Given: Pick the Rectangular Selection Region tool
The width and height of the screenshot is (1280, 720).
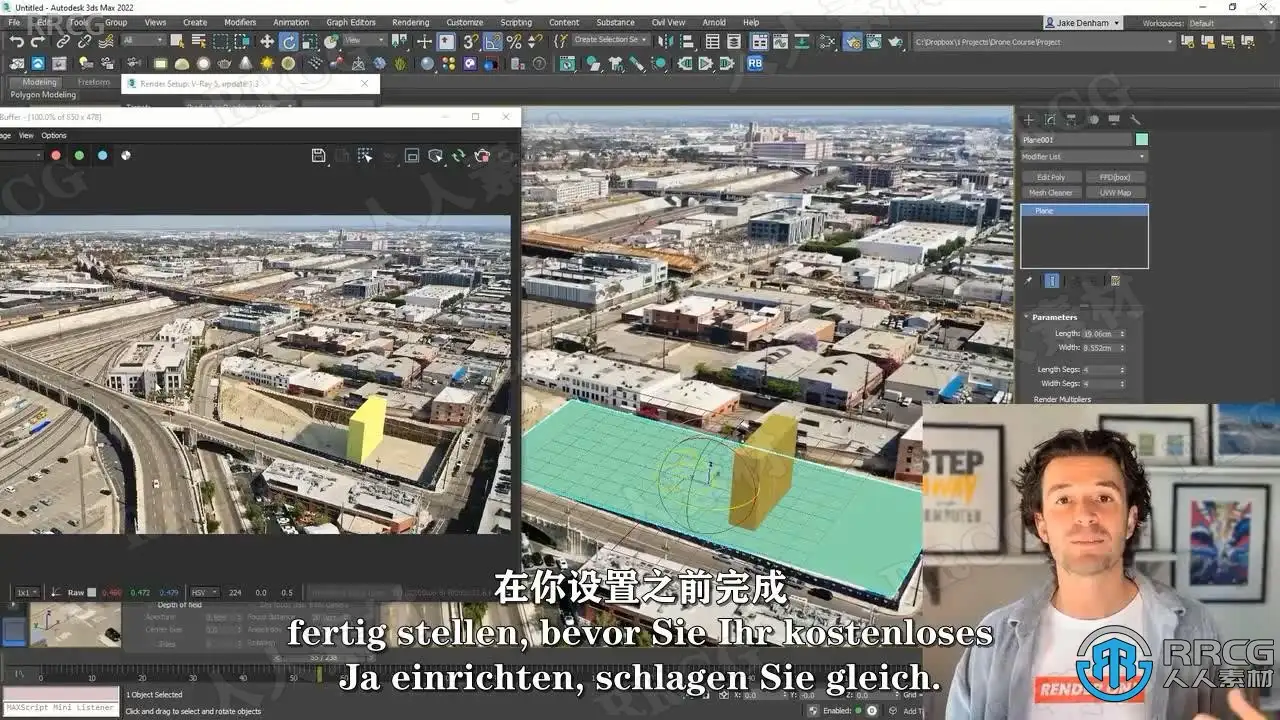Looking at the screenshot, I should coord(220,42).
